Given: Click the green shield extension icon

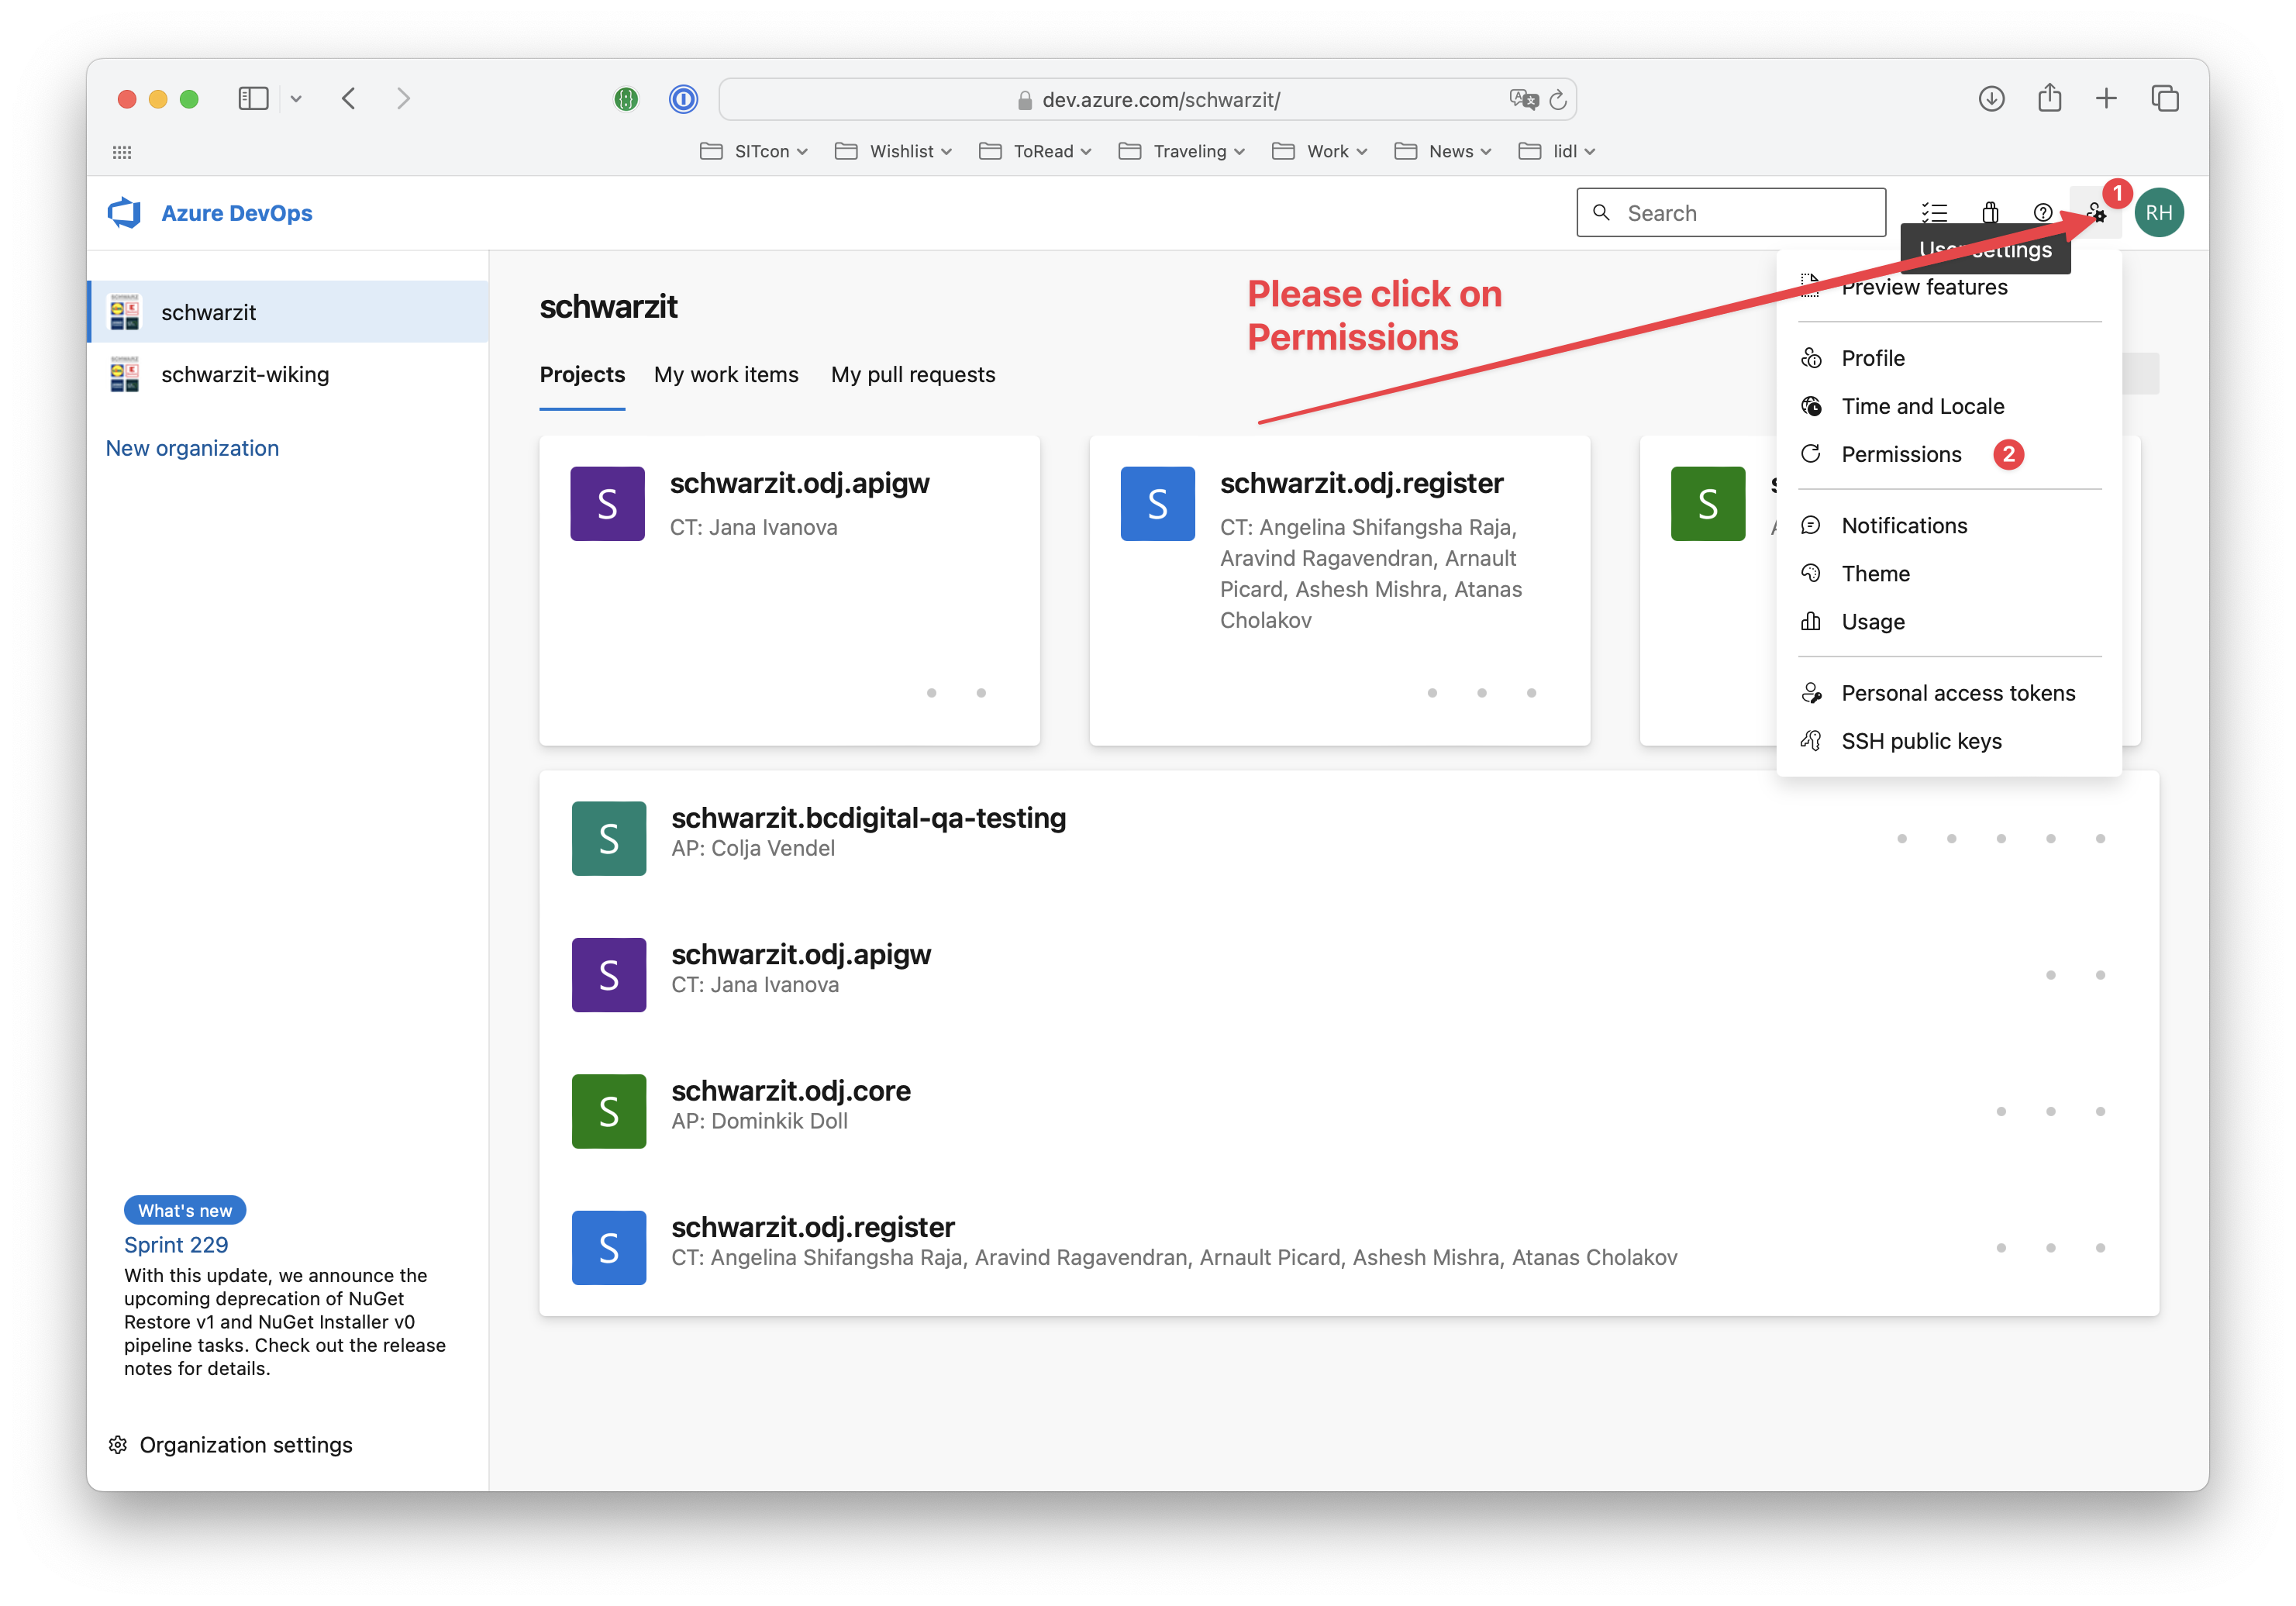Looking at the screenshot, I should pos(626,99).
